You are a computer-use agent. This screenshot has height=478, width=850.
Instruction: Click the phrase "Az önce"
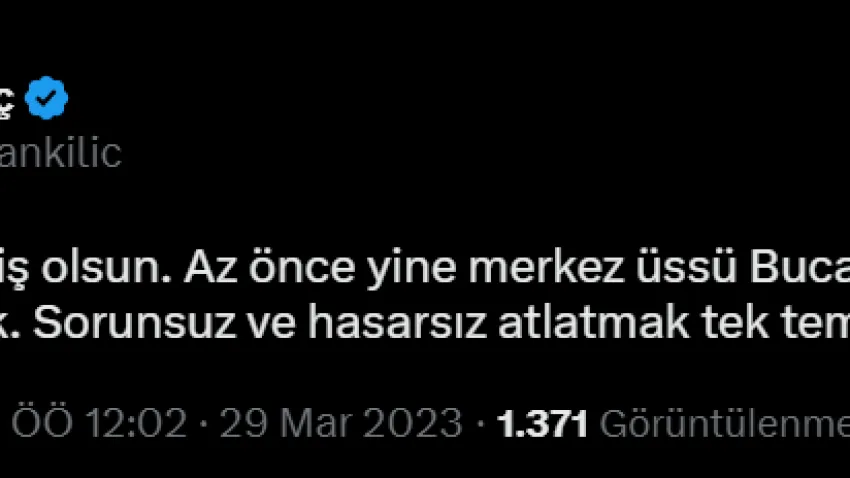pyautogui.click(x=269, y=268)
